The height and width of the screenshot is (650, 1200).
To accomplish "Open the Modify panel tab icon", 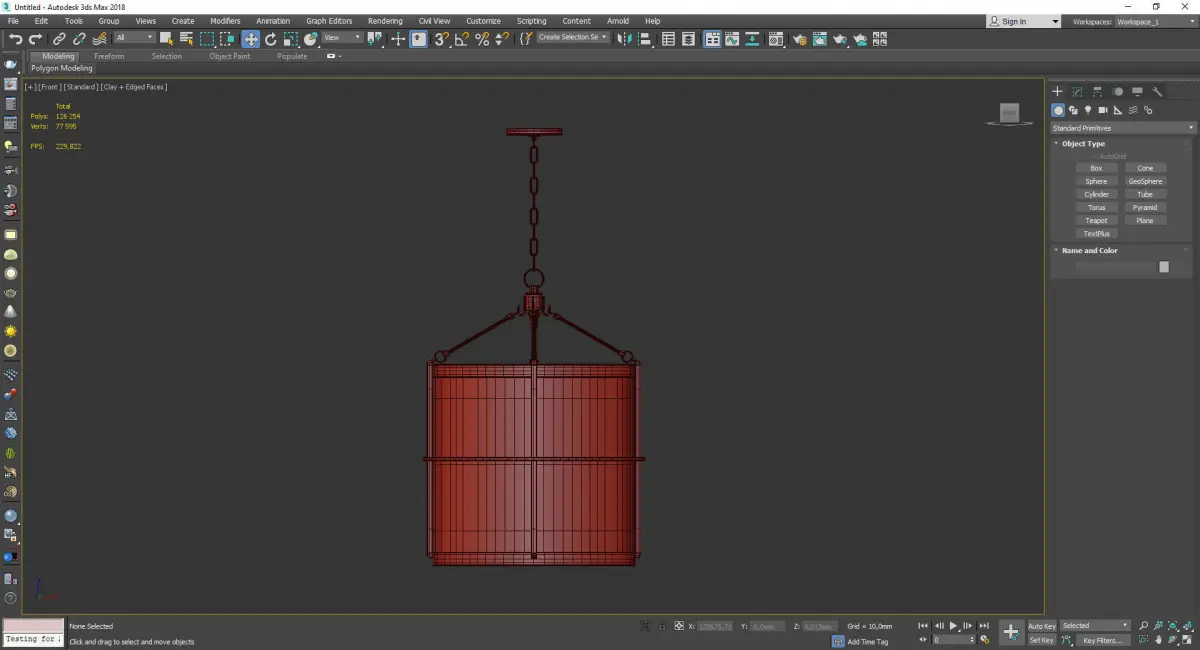I will point(1077,91).
